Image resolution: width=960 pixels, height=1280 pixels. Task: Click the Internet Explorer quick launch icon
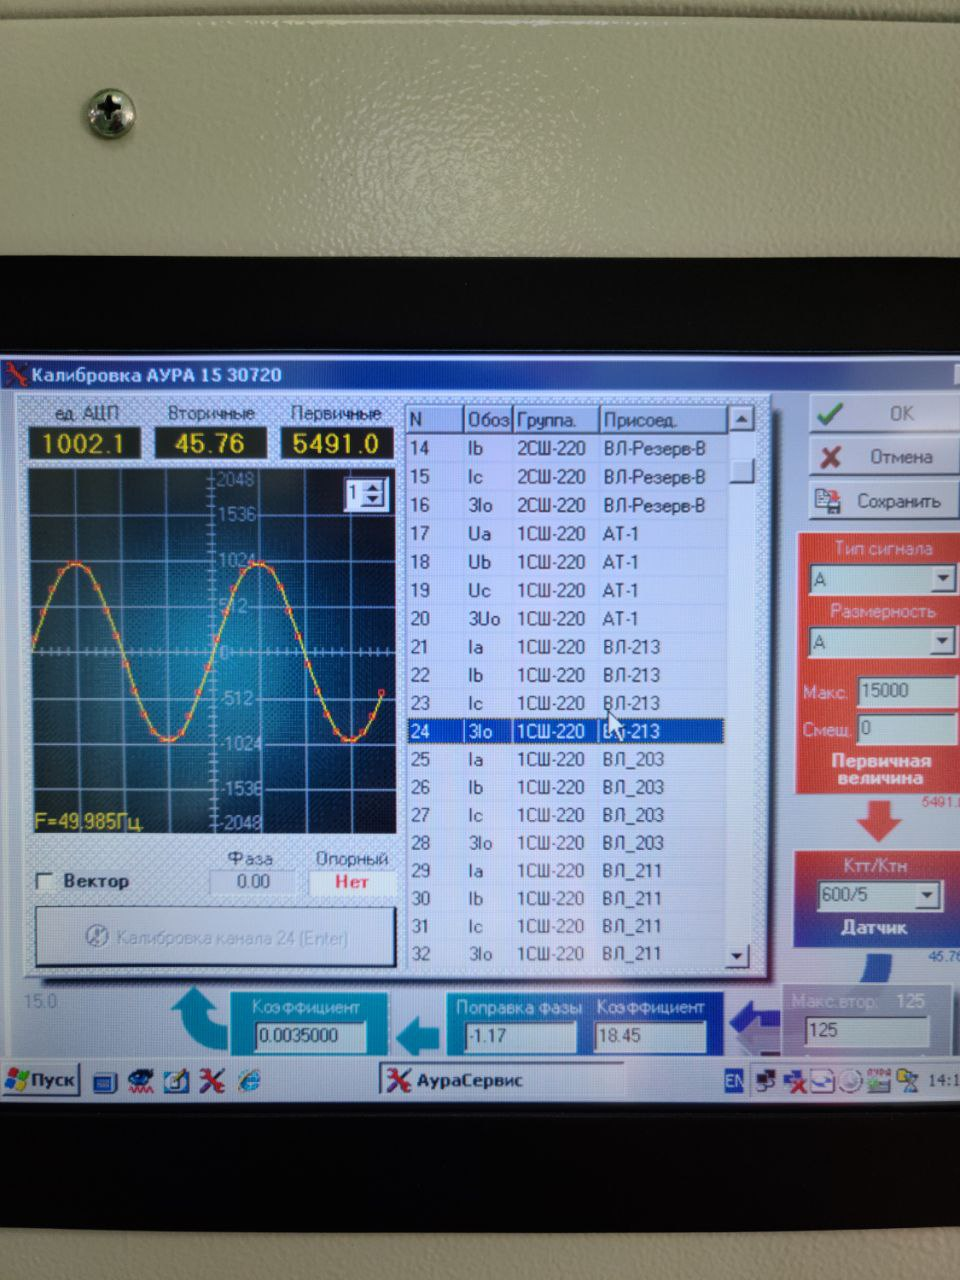(x=249, y=1080)
